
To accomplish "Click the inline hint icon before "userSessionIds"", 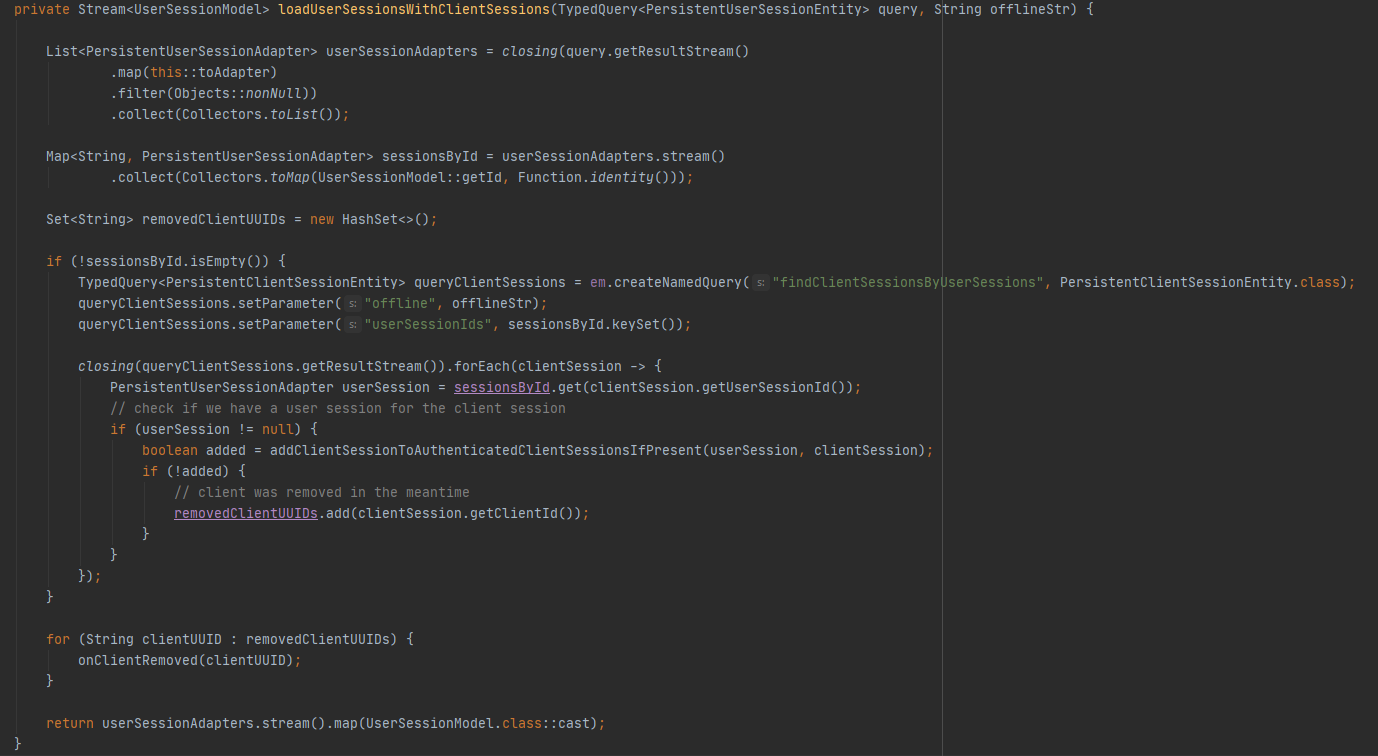I will (x=352, y=323).
